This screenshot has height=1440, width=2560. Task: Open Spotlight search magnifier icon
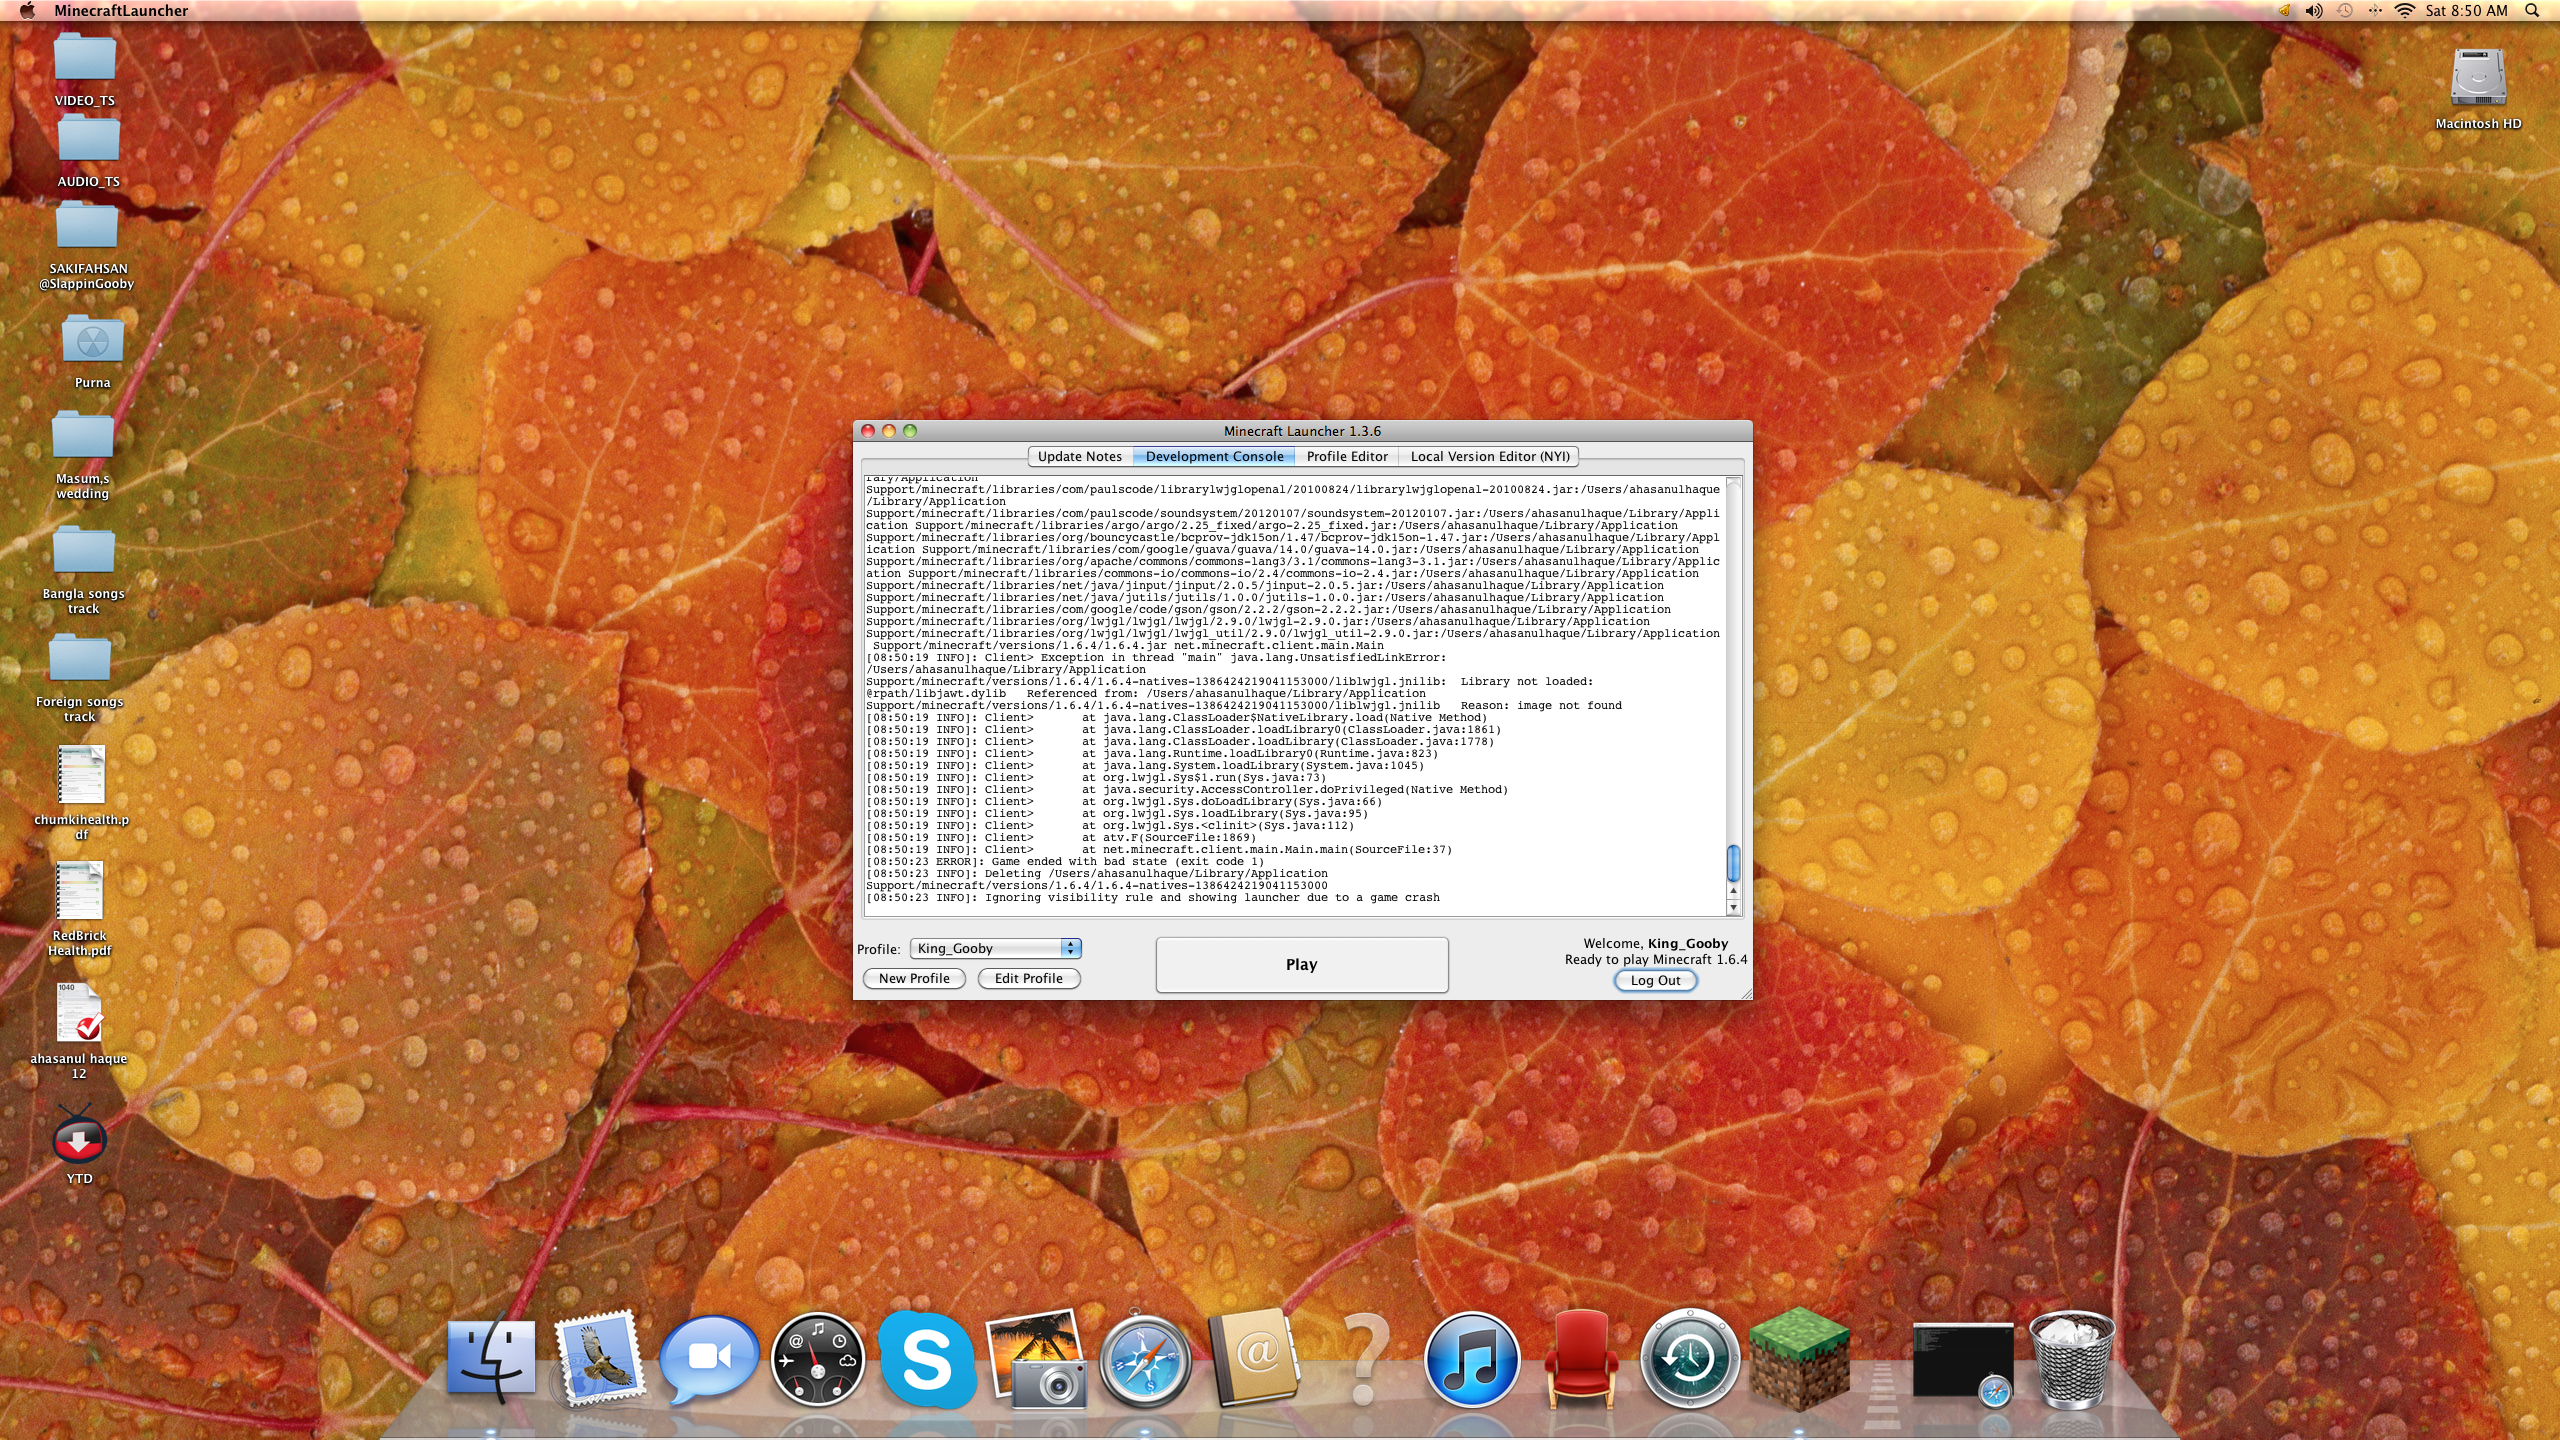[x=2532, y=11]
